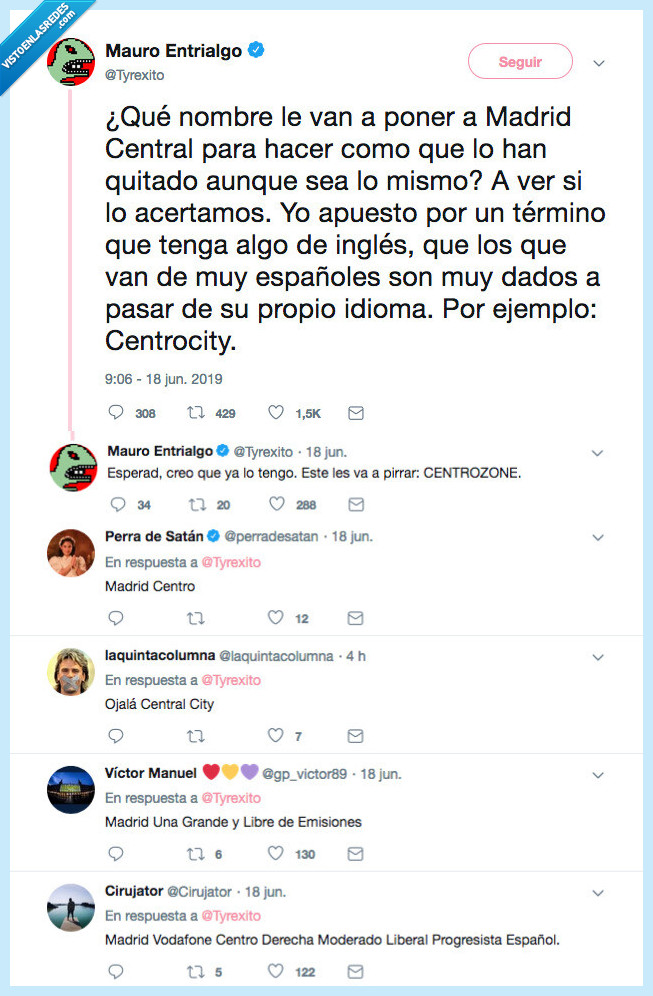Toggle like on laquintacolumna's reply
The height and width of the screenshot is (996, 653).
(277, 736)
